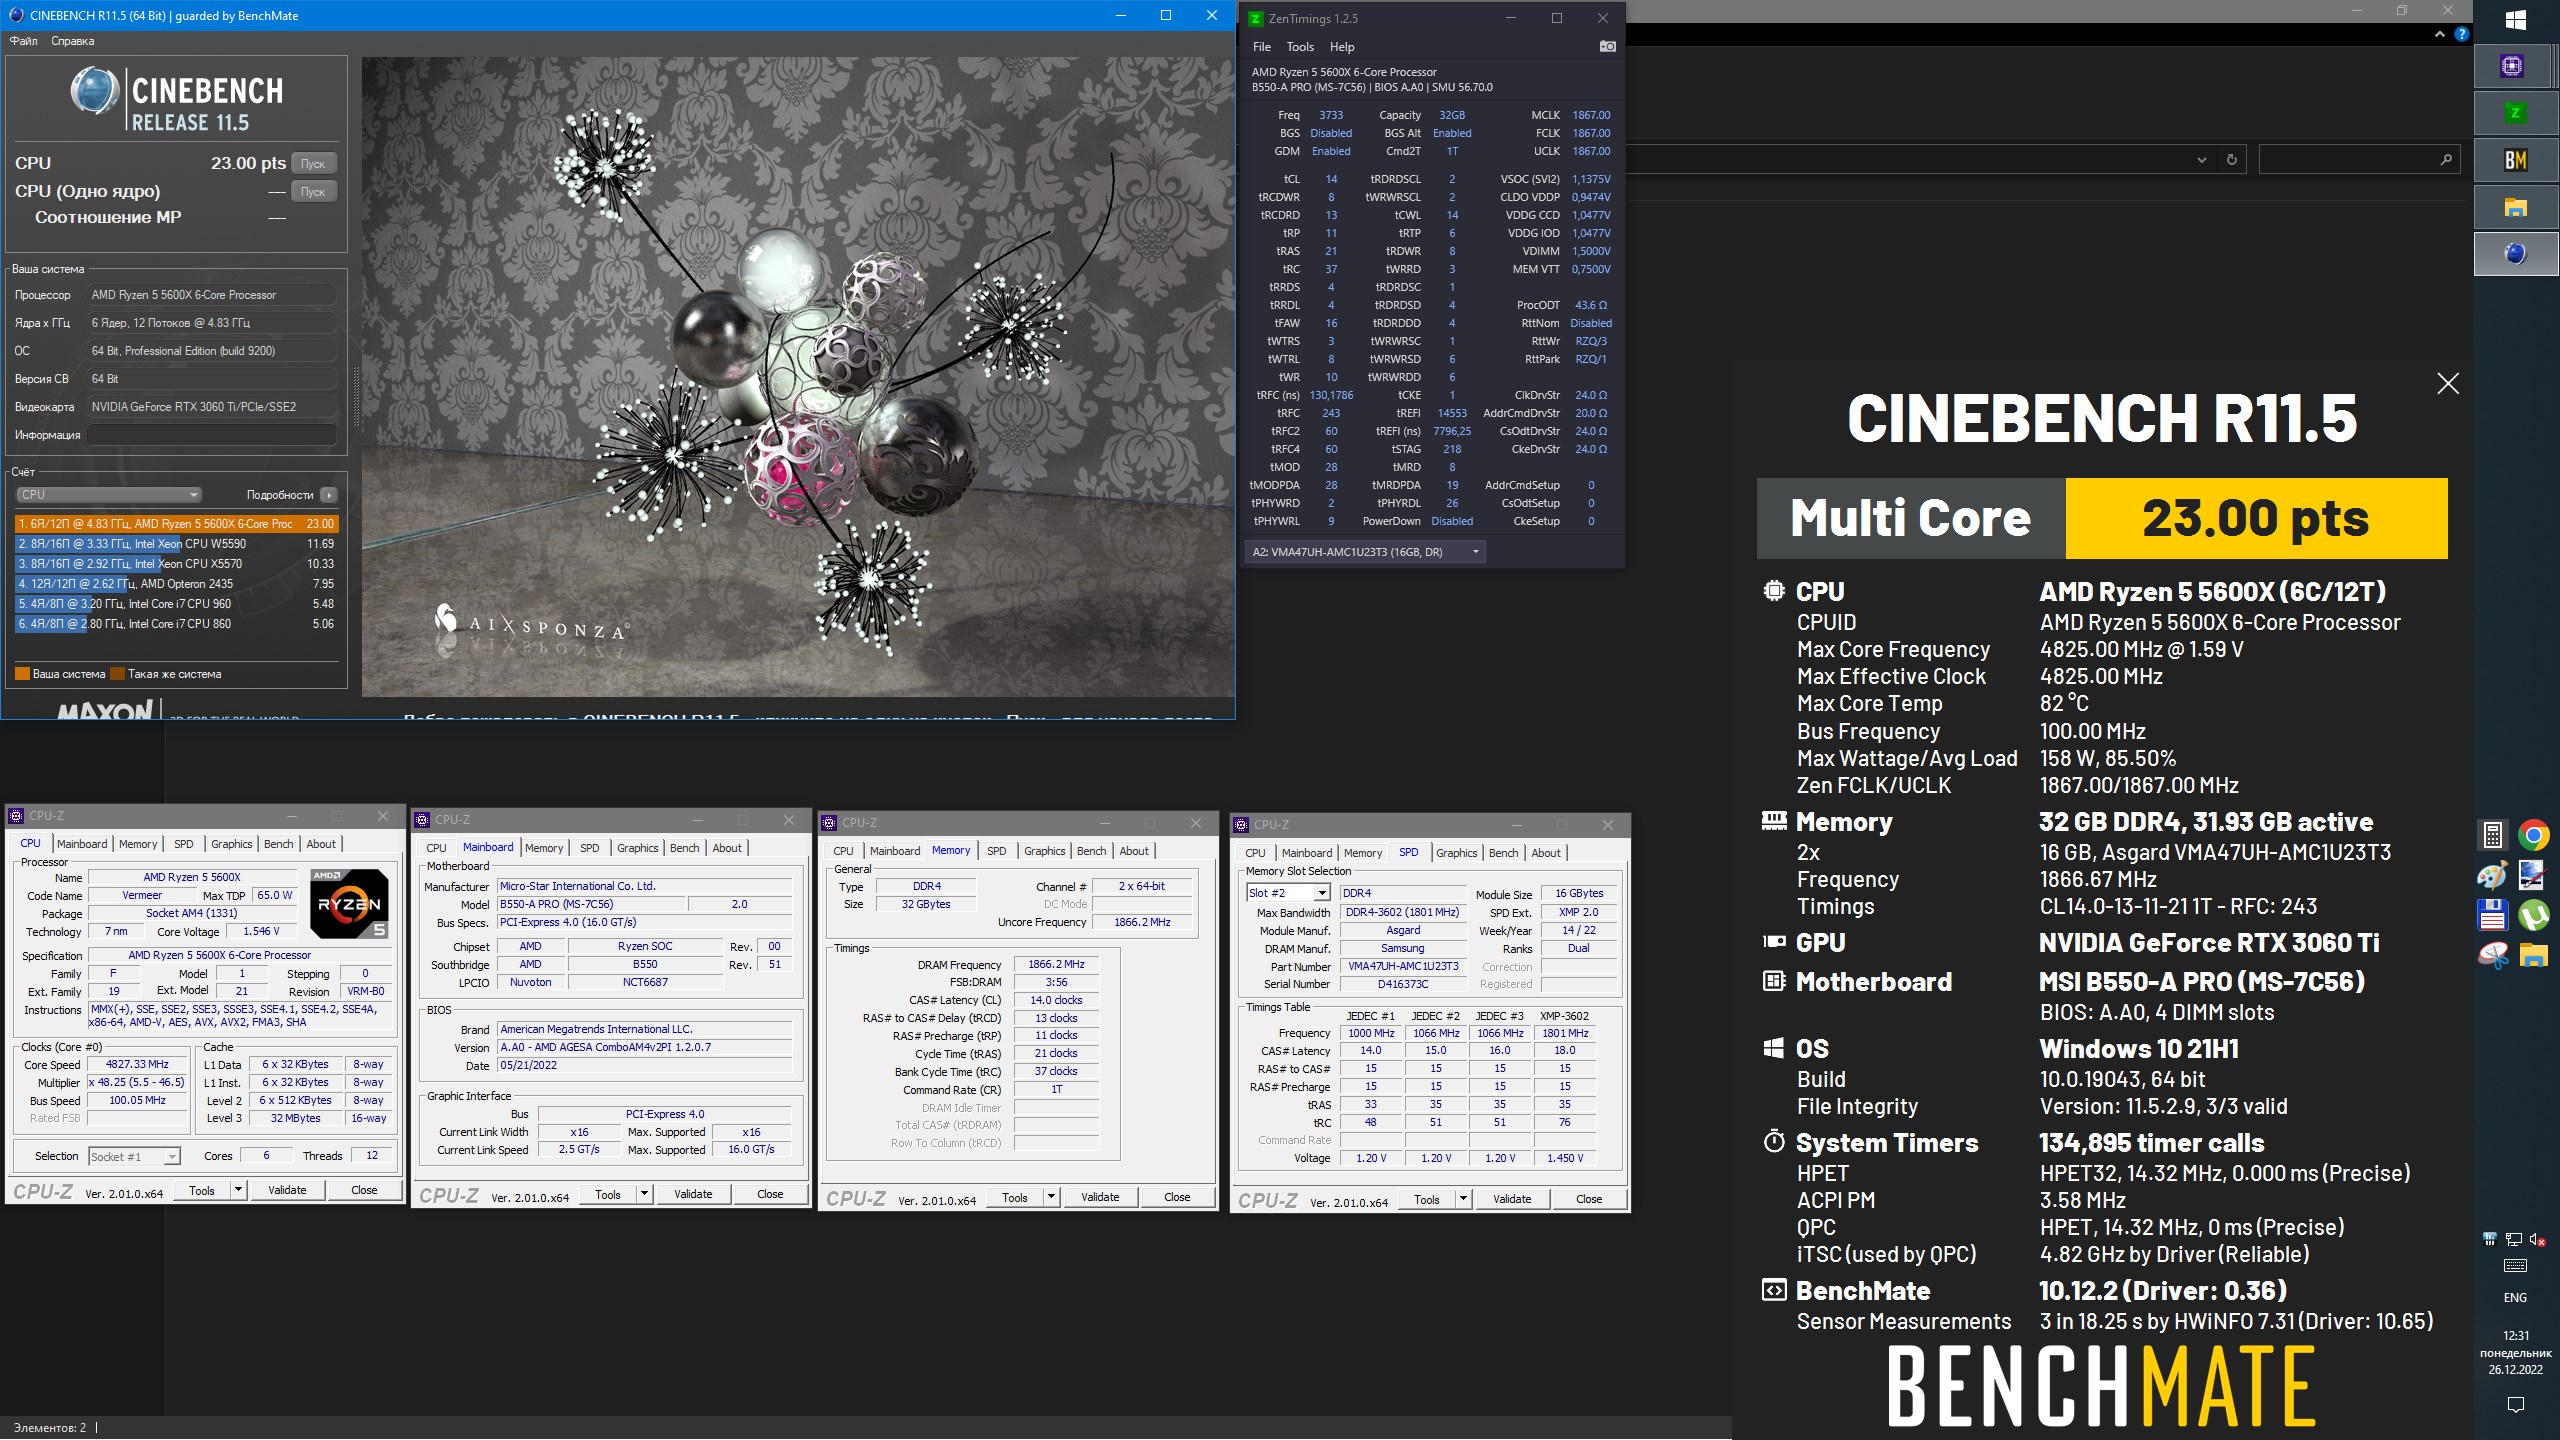The width and height of the screenshot is (2560, 1440).
Task: Click the Explorer help question mark
Action: click(x=2462, y=34)
